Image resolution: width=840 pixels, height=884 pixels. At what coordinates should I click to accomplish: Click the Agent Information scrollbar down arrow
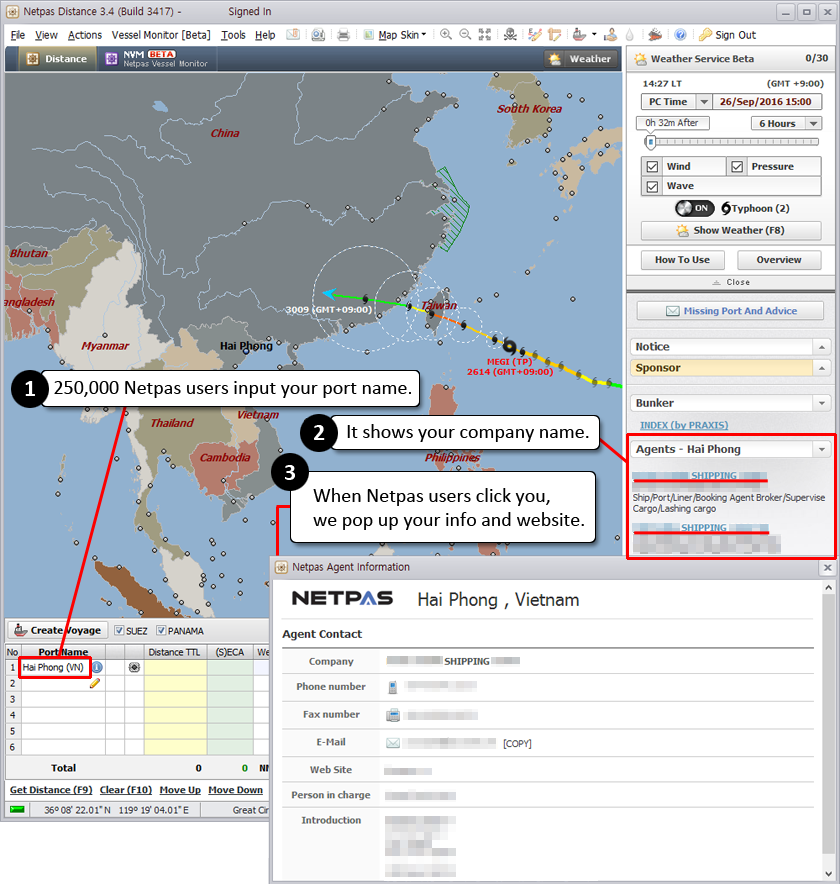(x=828, y=874)
